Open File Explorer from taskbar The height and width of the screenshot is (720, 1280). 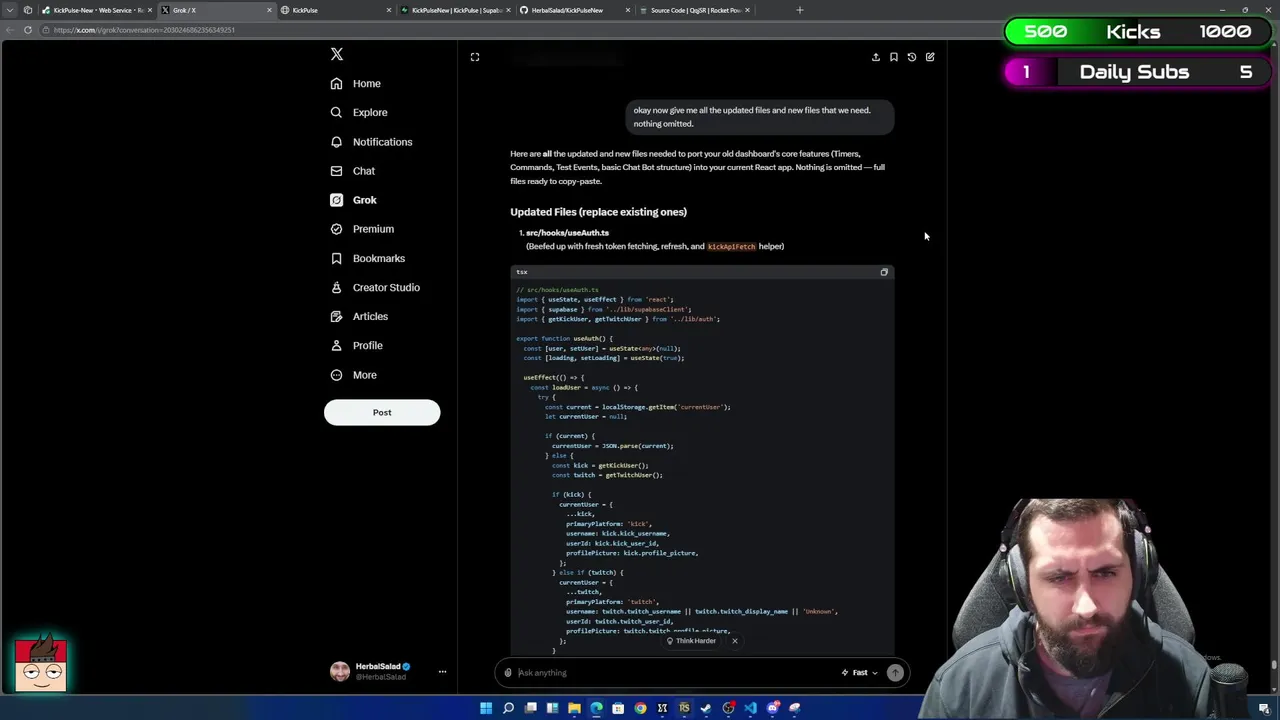click(574, 708)
